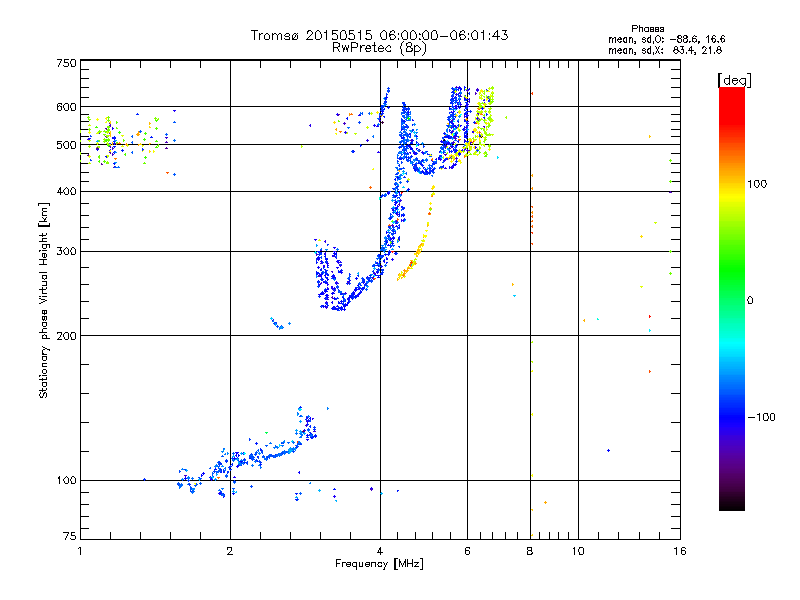Click the y-axis label '600'
Screen dimensions: 800x600
coord(66,107)
